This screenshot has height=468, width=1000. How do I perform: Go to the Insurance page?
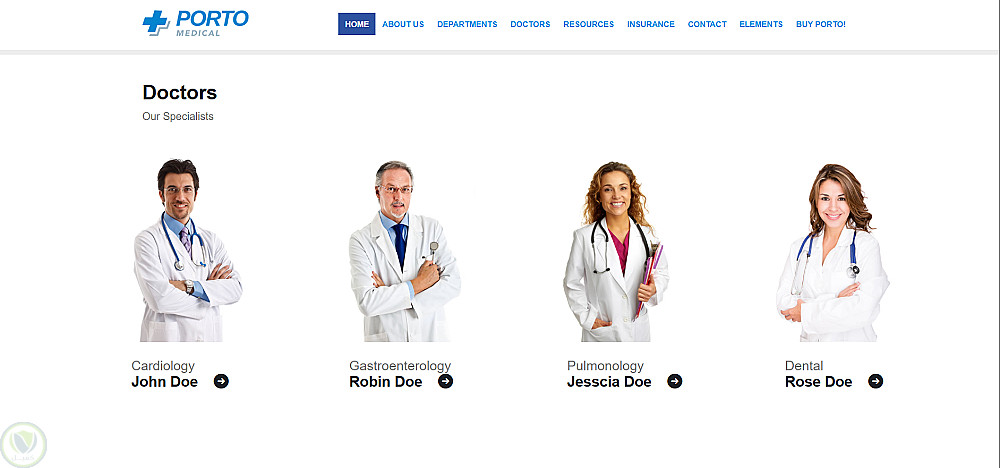[651, 24]
